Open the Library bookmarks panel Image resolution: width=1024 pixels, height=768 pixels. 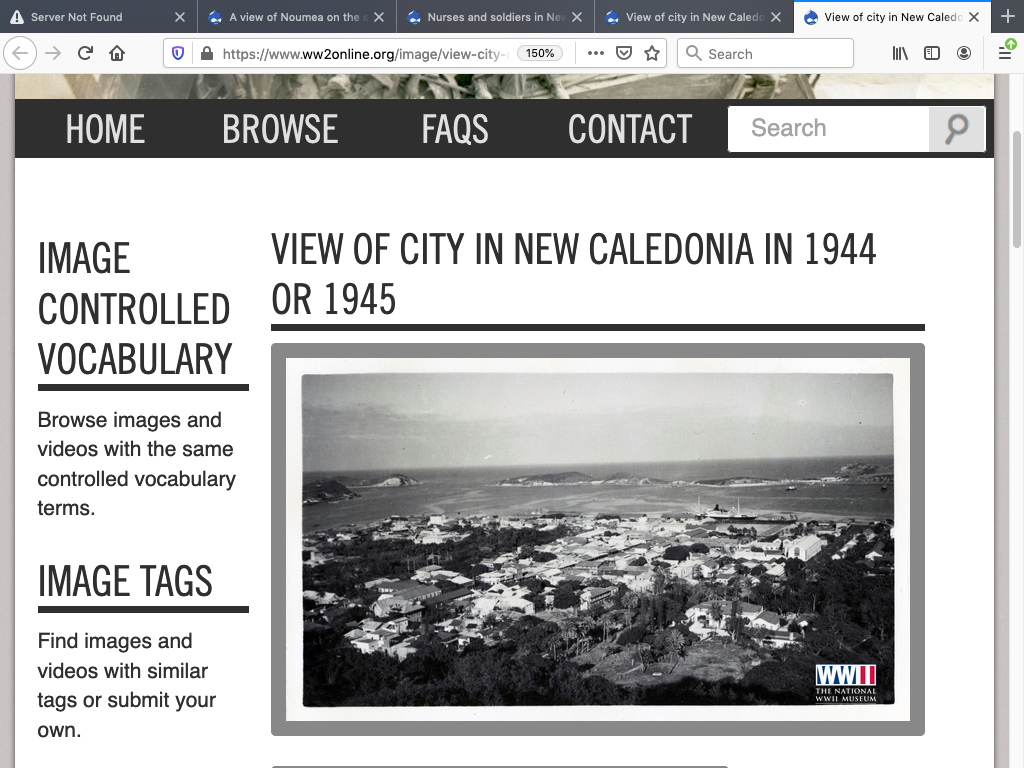[x=900, y=54]
